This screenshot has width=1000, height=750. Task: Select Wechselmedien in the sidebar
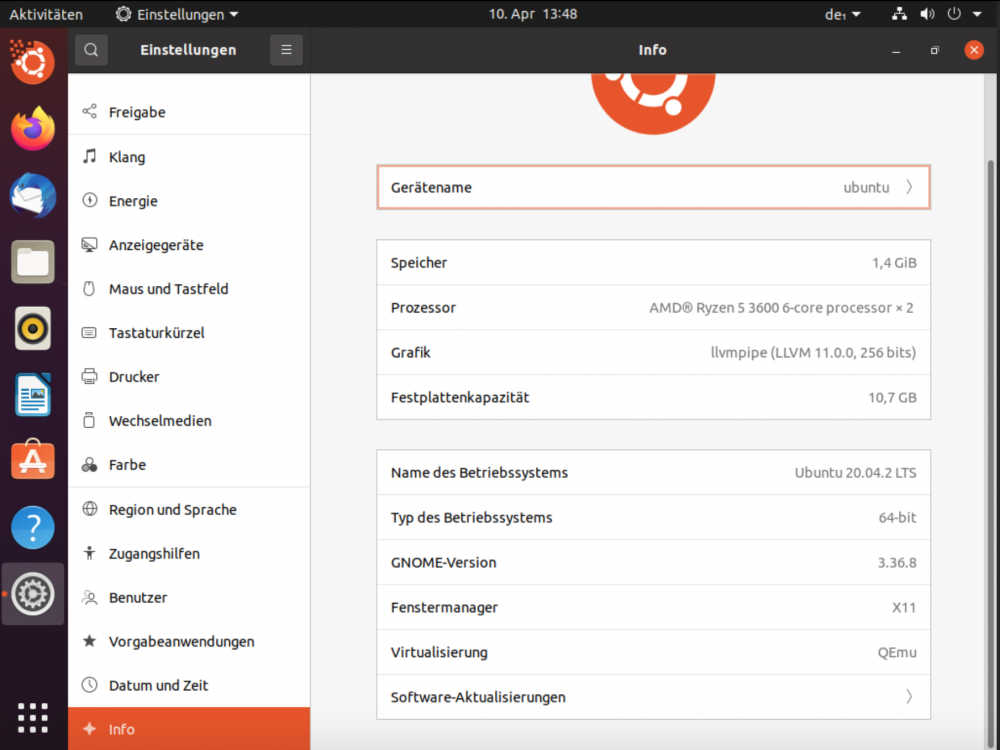coord(189,421)
